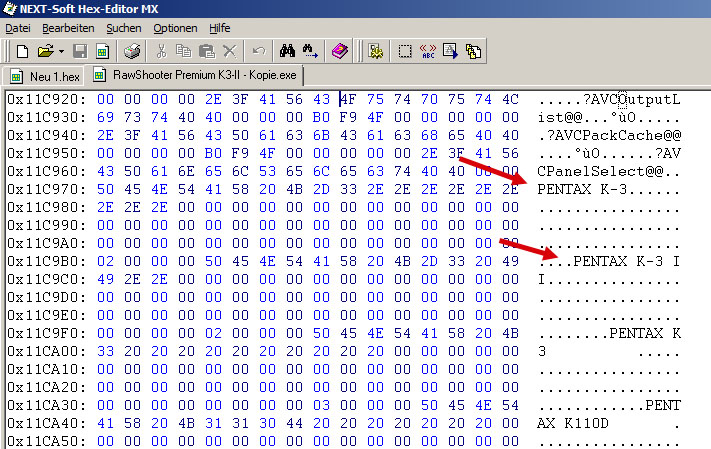Click the Save diskette icon
Viewport: 711px width, 449px height.
(78, 51)
